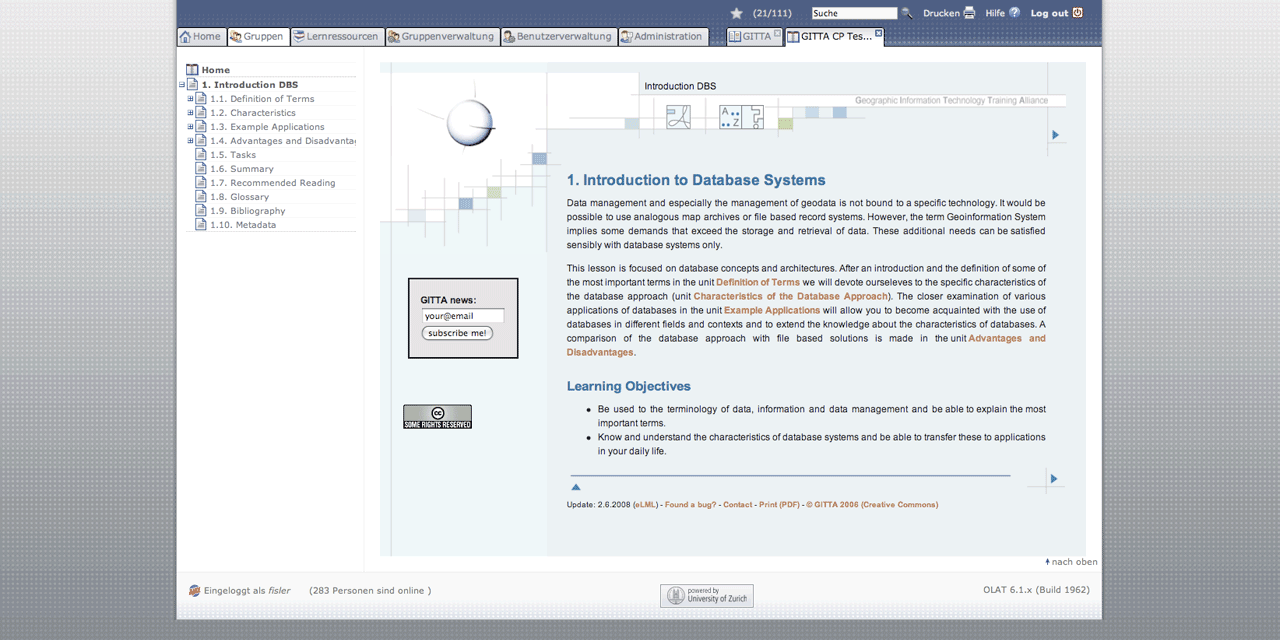Screen dimensions: 1280x640
Task: Click the Drucken link
Action: pos(941,13)
